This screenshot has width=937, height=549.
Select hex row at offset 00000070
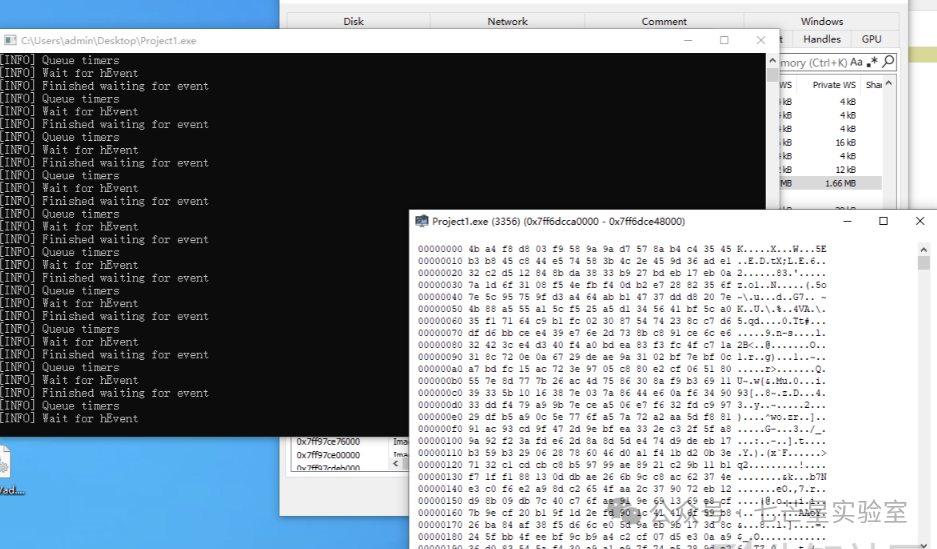click(x=621, y=333)
